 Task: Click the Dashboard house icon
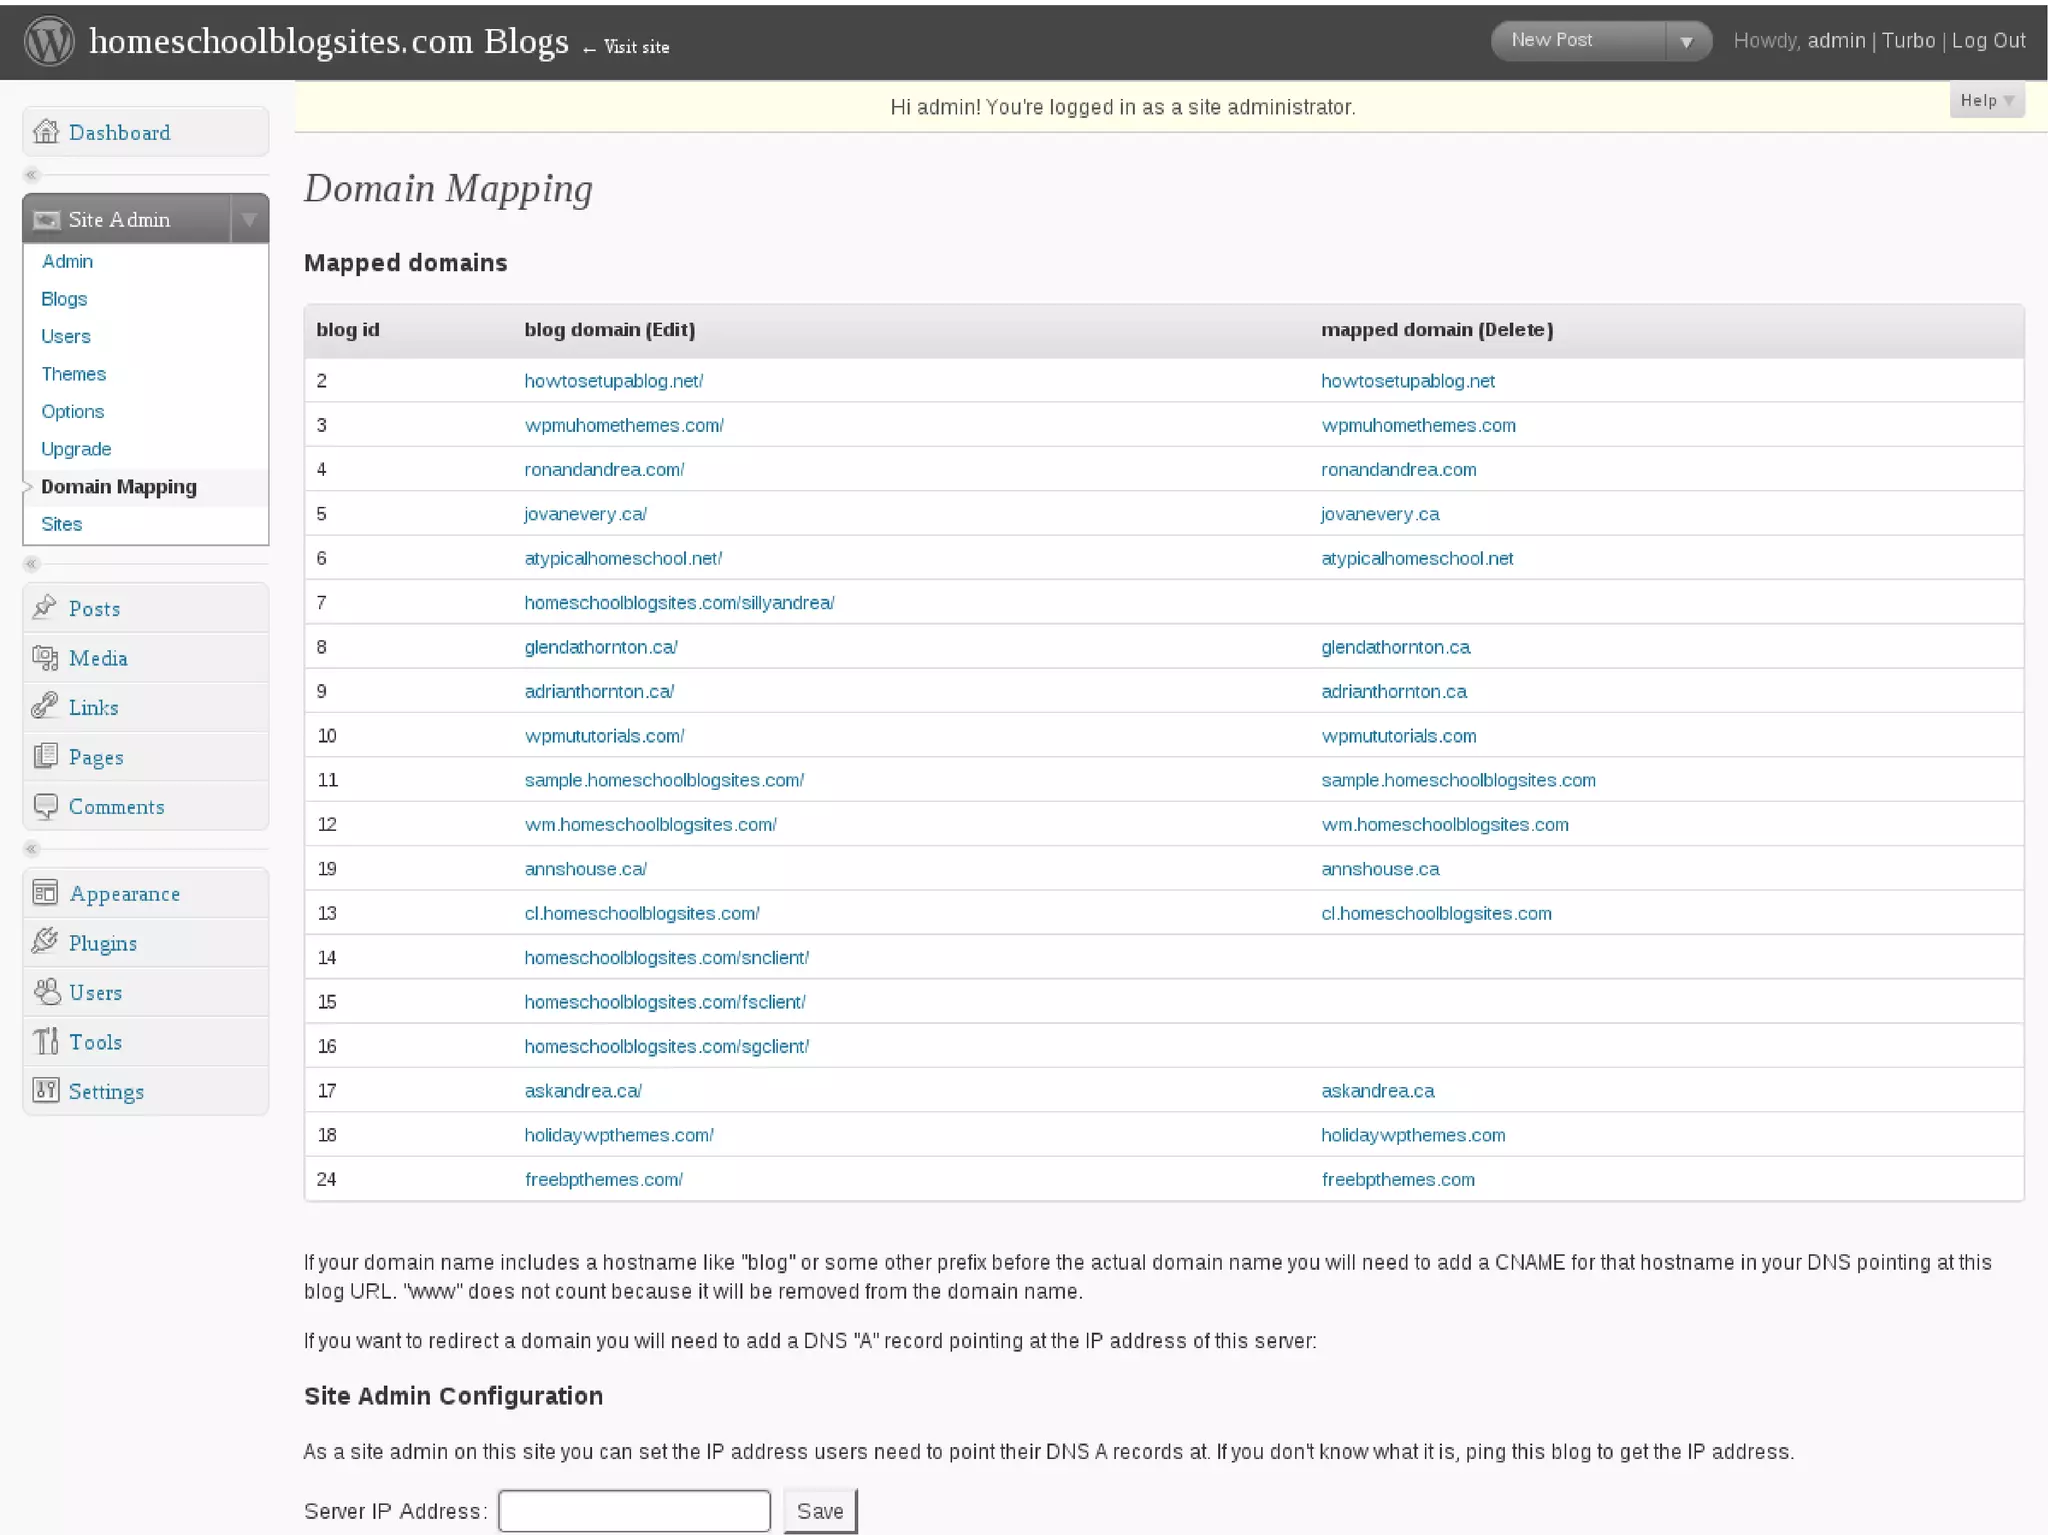click(45, 132)
